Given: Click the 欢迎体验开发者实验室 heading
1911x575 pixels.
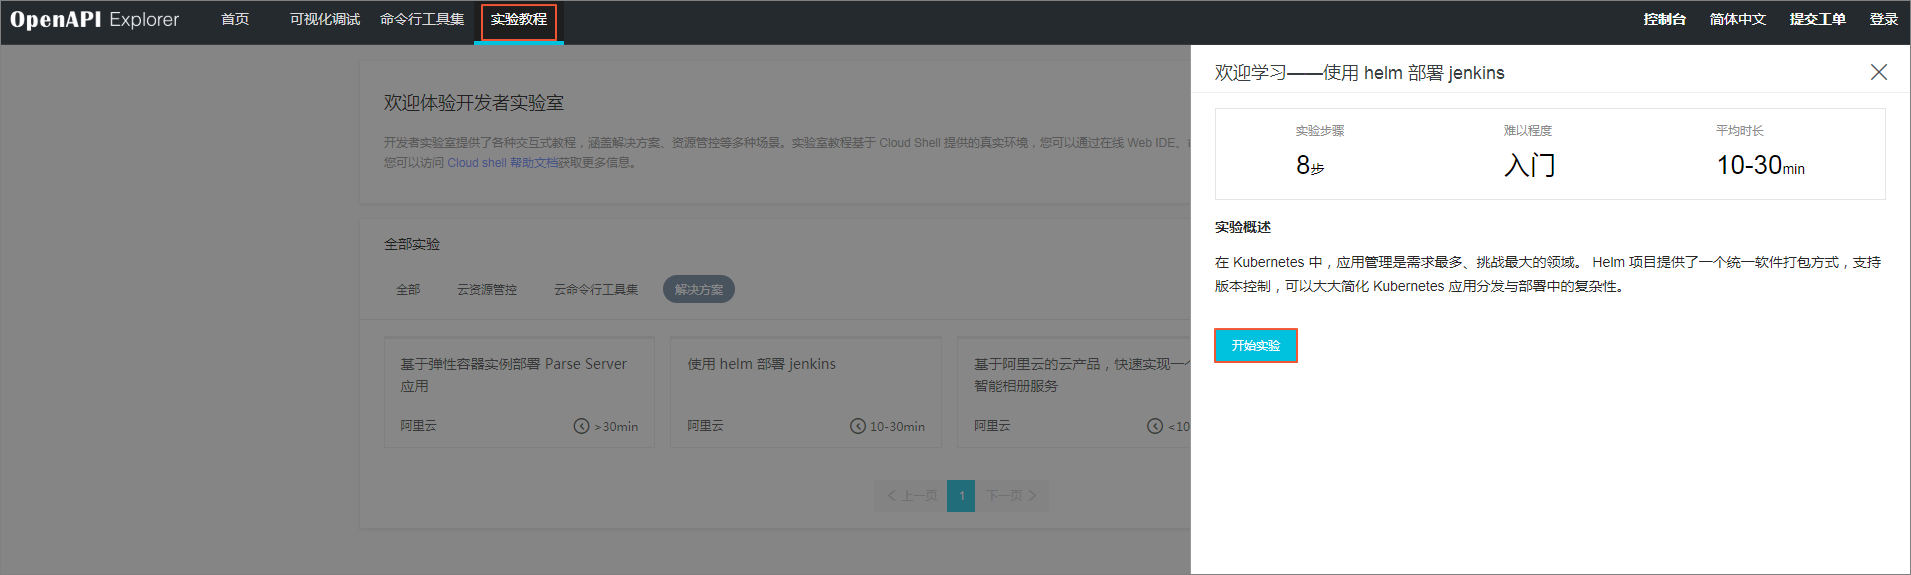Looking at the screenshot, I should coord(474,103).
